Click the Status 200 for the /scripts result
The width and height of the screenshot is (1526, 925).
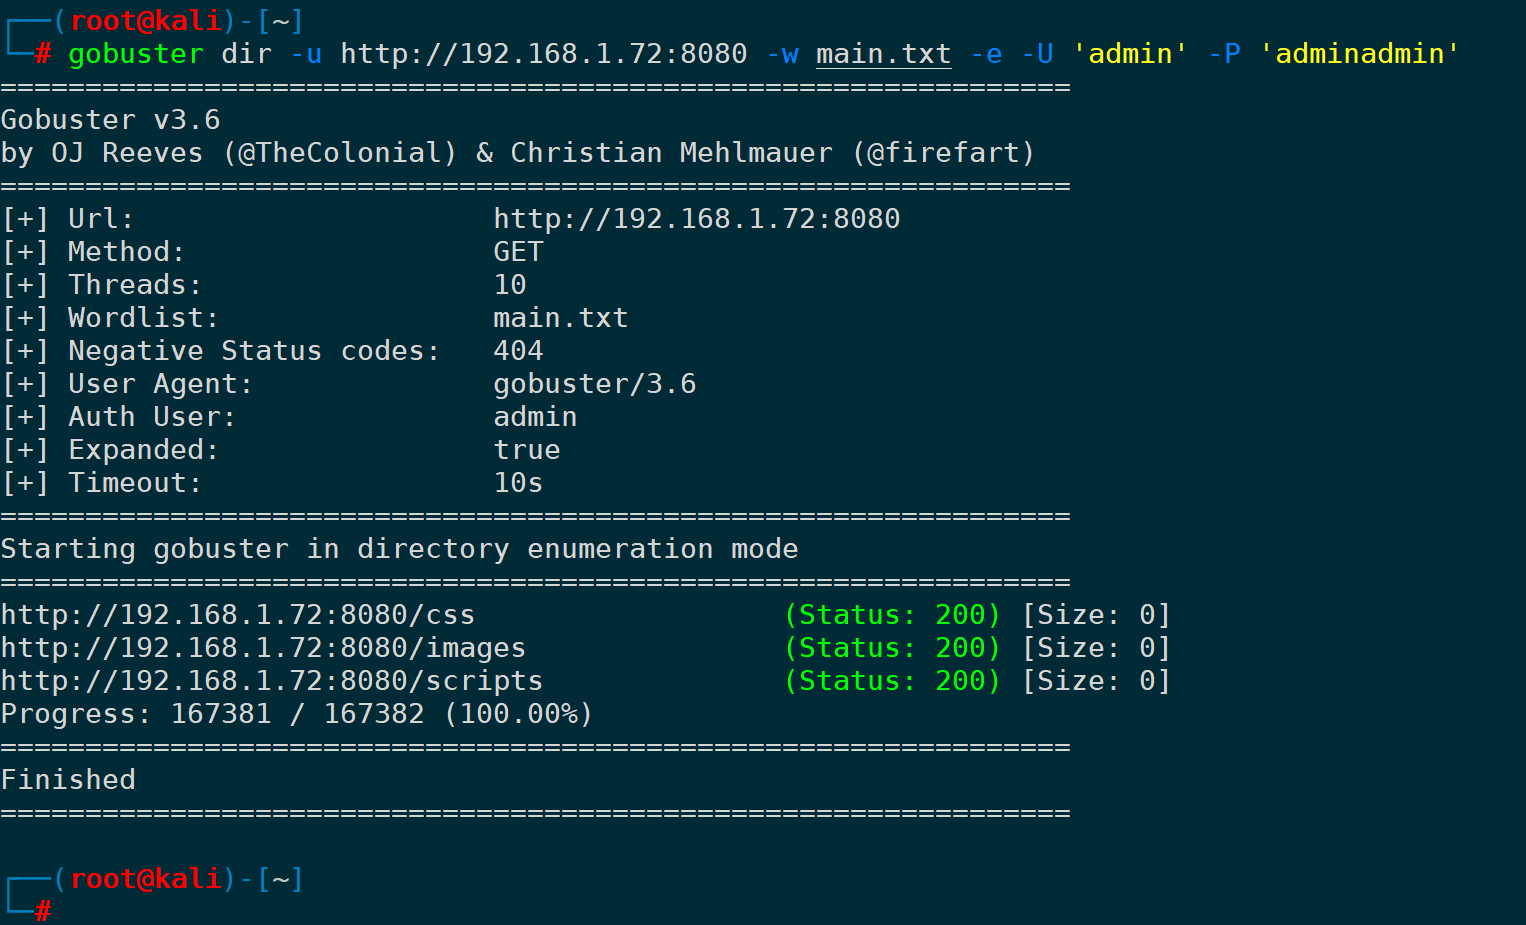pyautogui.click(x=892, y=681)
